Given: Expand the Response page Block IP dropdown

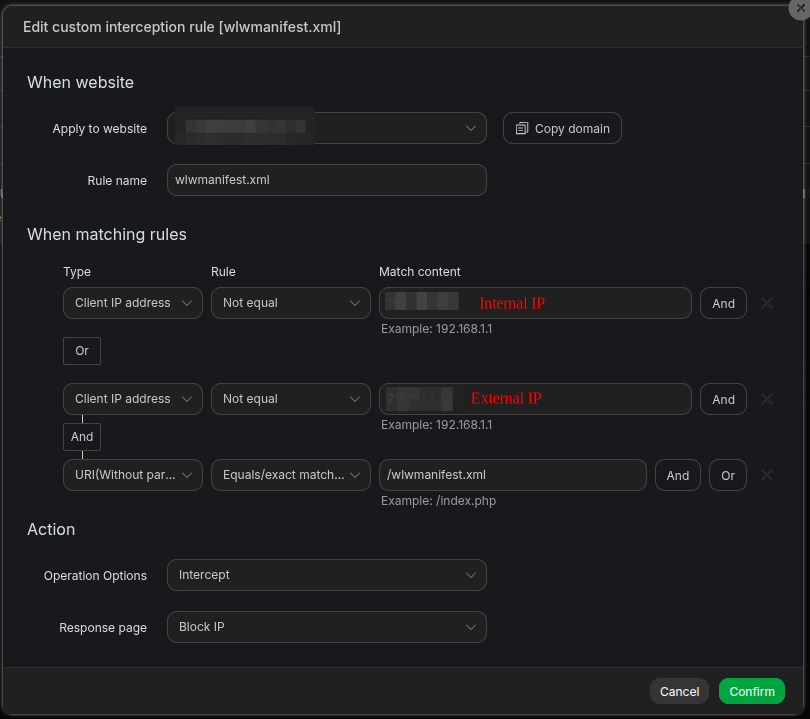Looking at the screenshot, I should click(327, 627).
